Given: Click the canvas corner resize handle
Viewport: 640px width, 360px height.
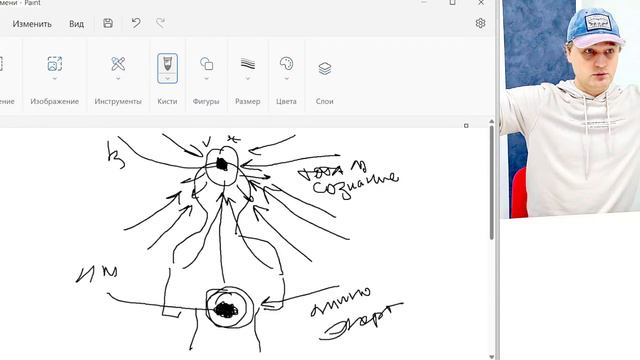Looking at the screenshot, I should tap(466, 126).
